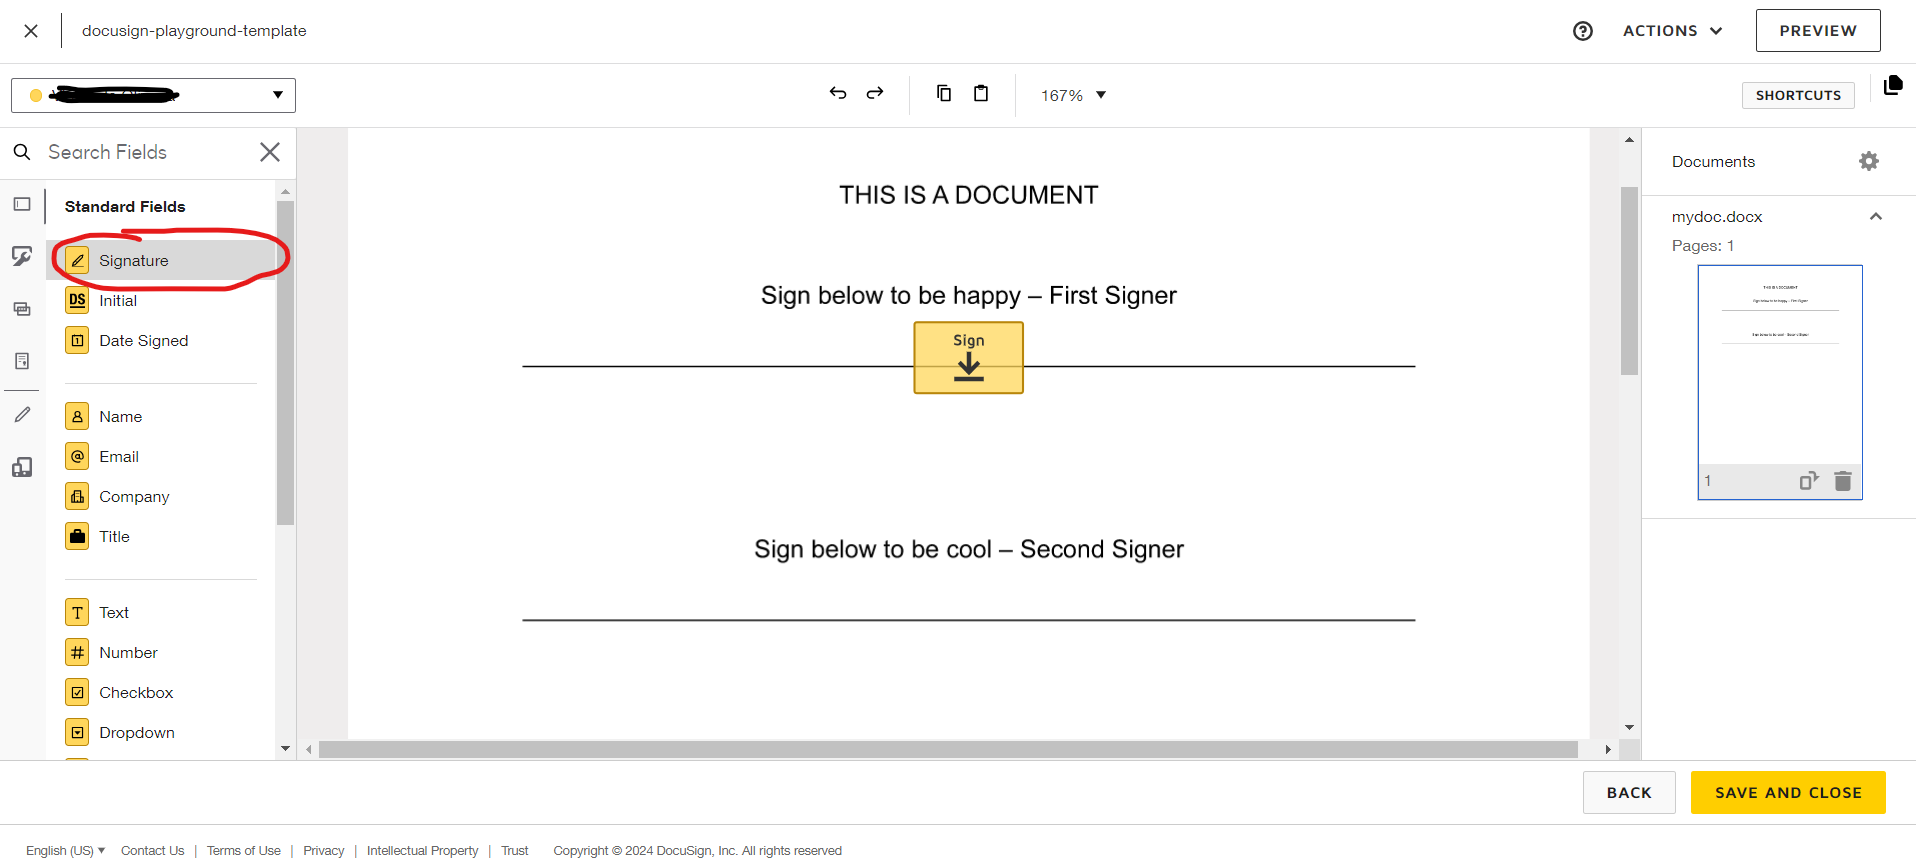Select the standard fields sidebar icon
The width and height of the screenshot is (1916, 867).
(22, 204)
